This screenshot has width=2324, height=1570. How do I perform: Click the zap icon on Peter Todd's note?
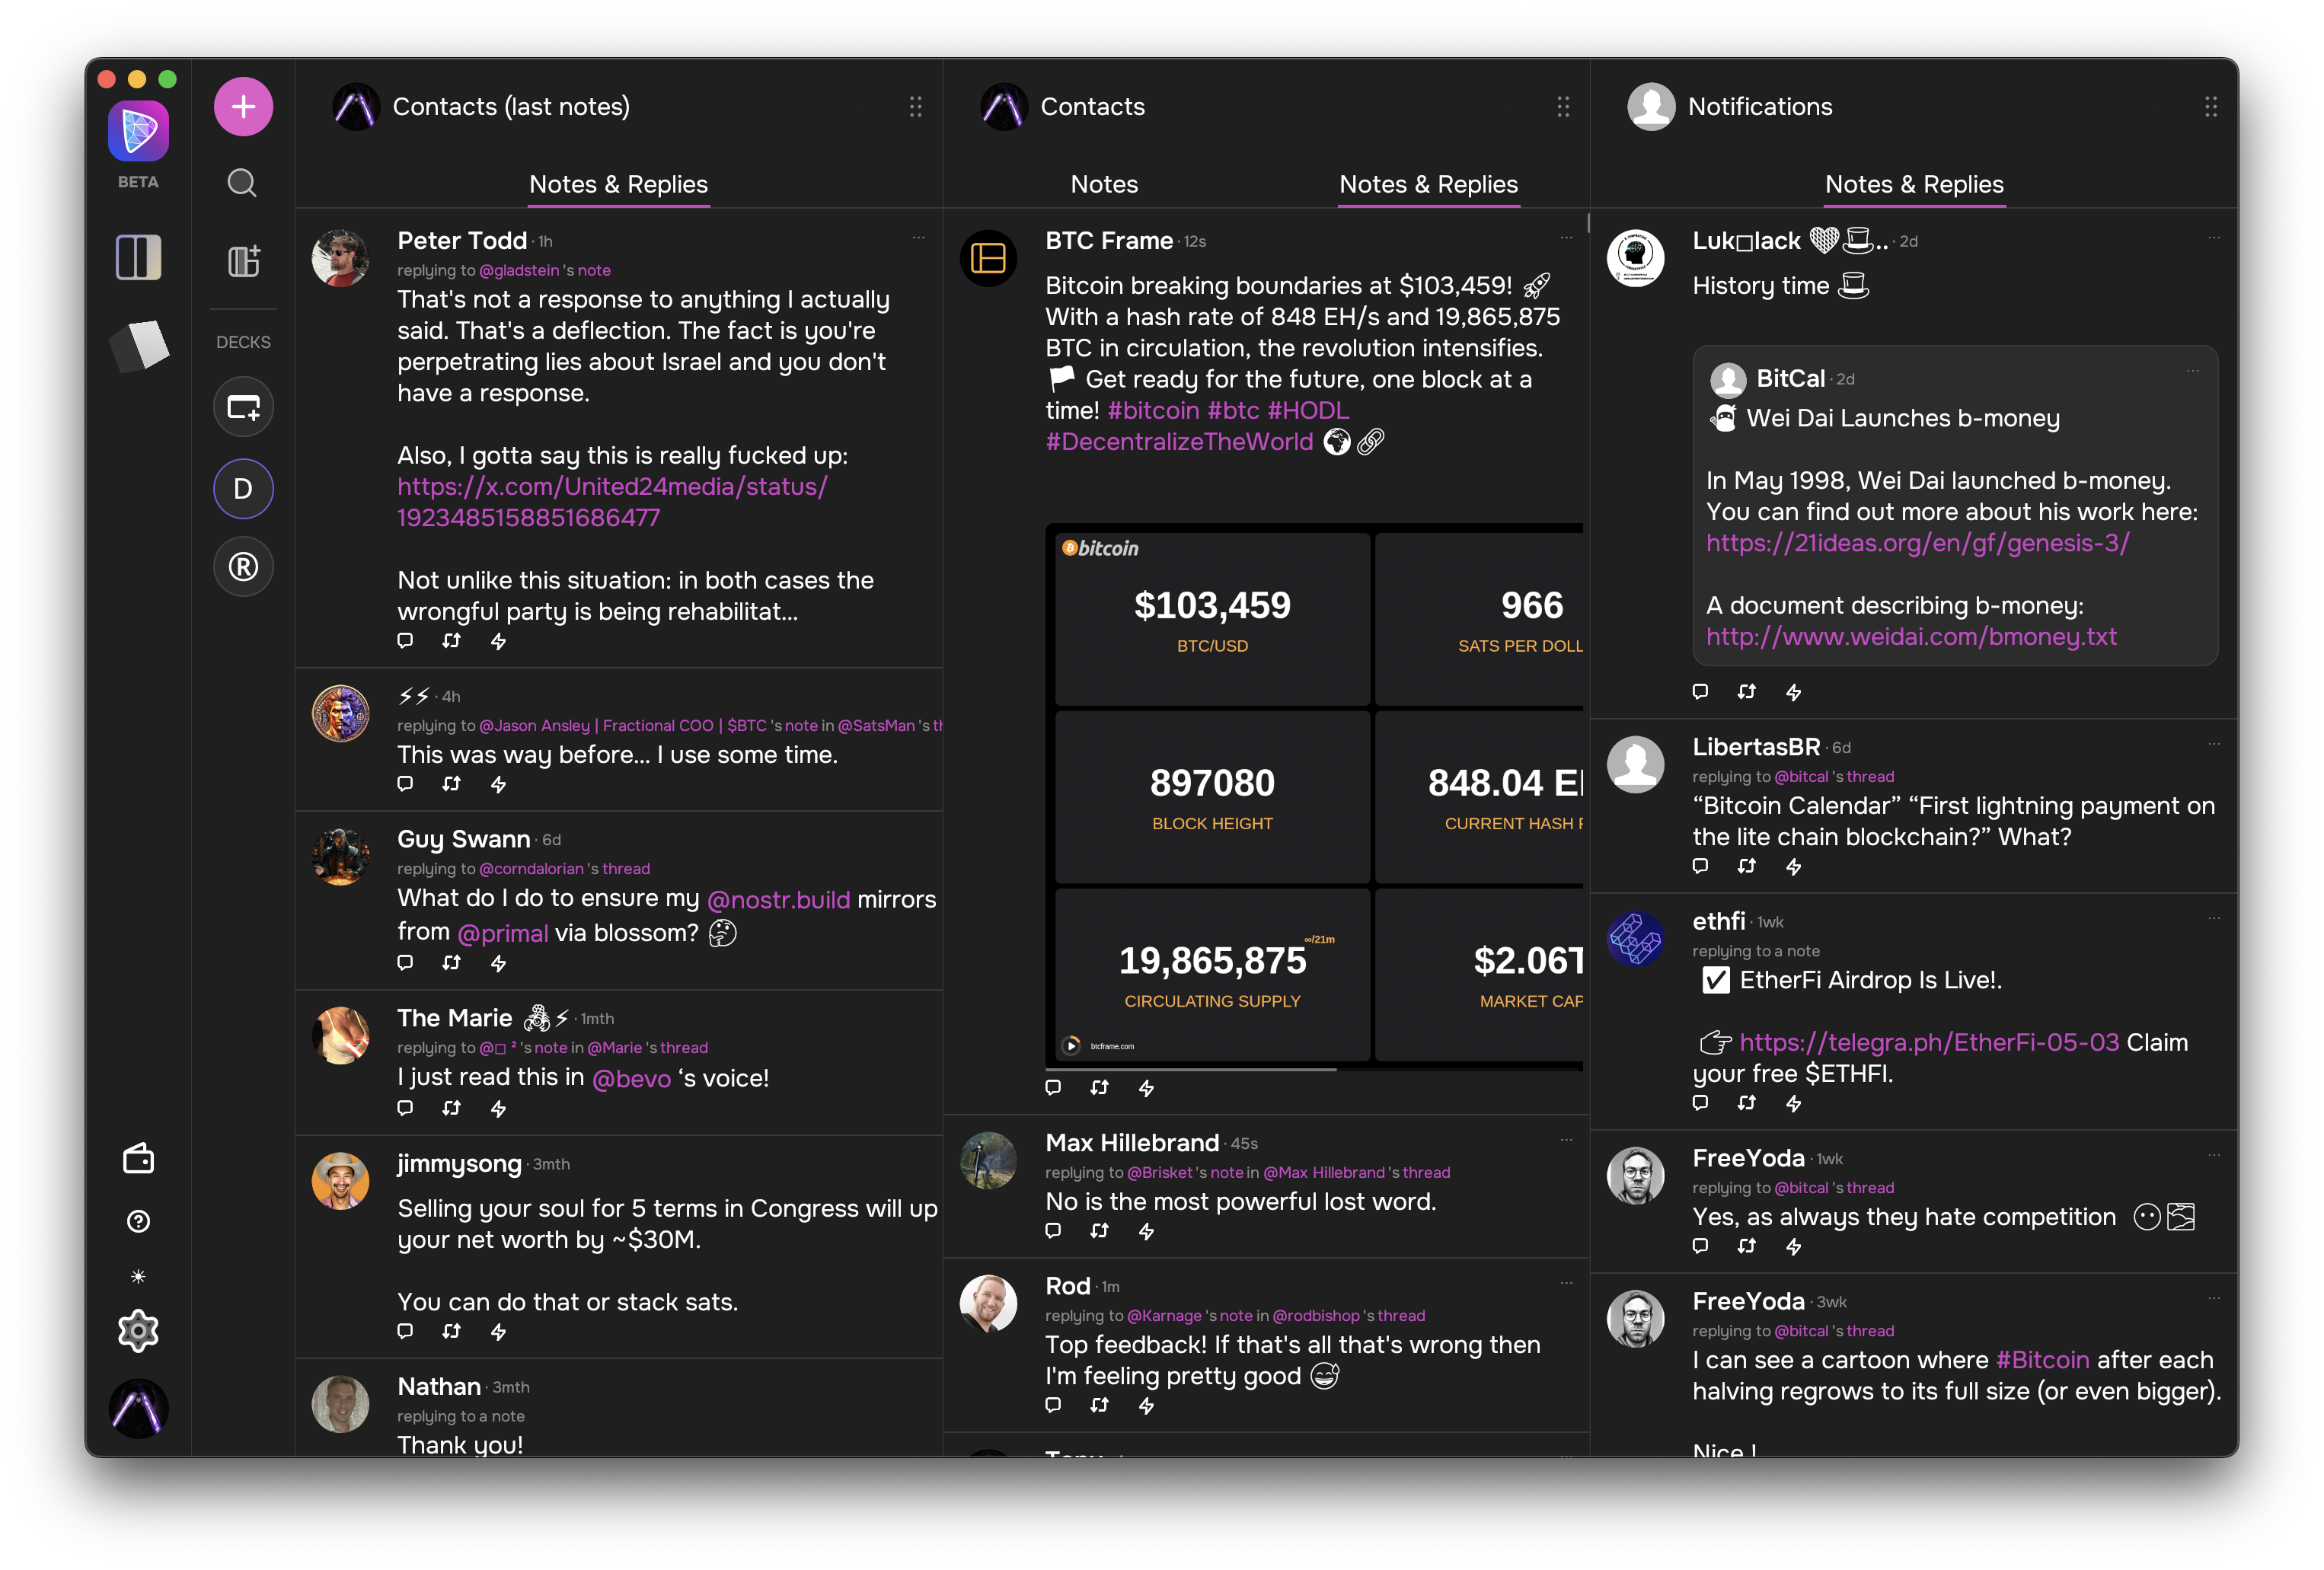(498, 641)
